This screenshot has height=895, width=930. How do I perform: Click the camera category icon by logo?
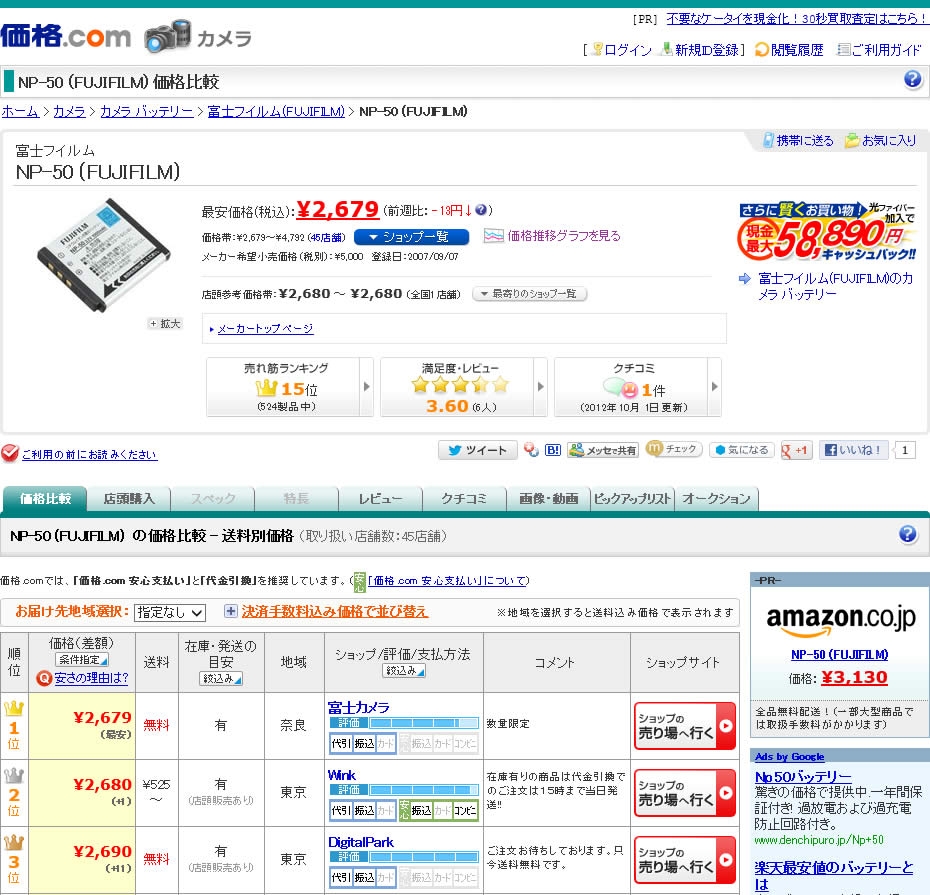168,36
